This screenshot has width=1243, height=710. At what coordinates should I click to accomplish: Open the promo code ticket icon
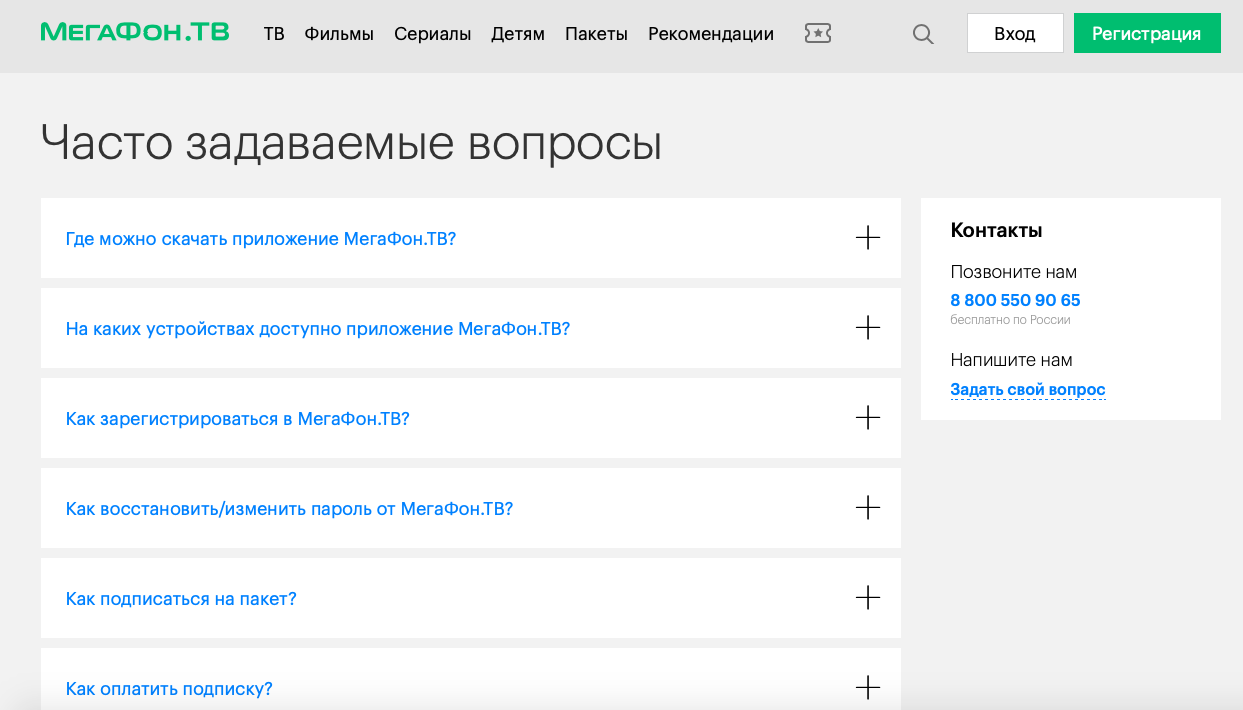818,34
